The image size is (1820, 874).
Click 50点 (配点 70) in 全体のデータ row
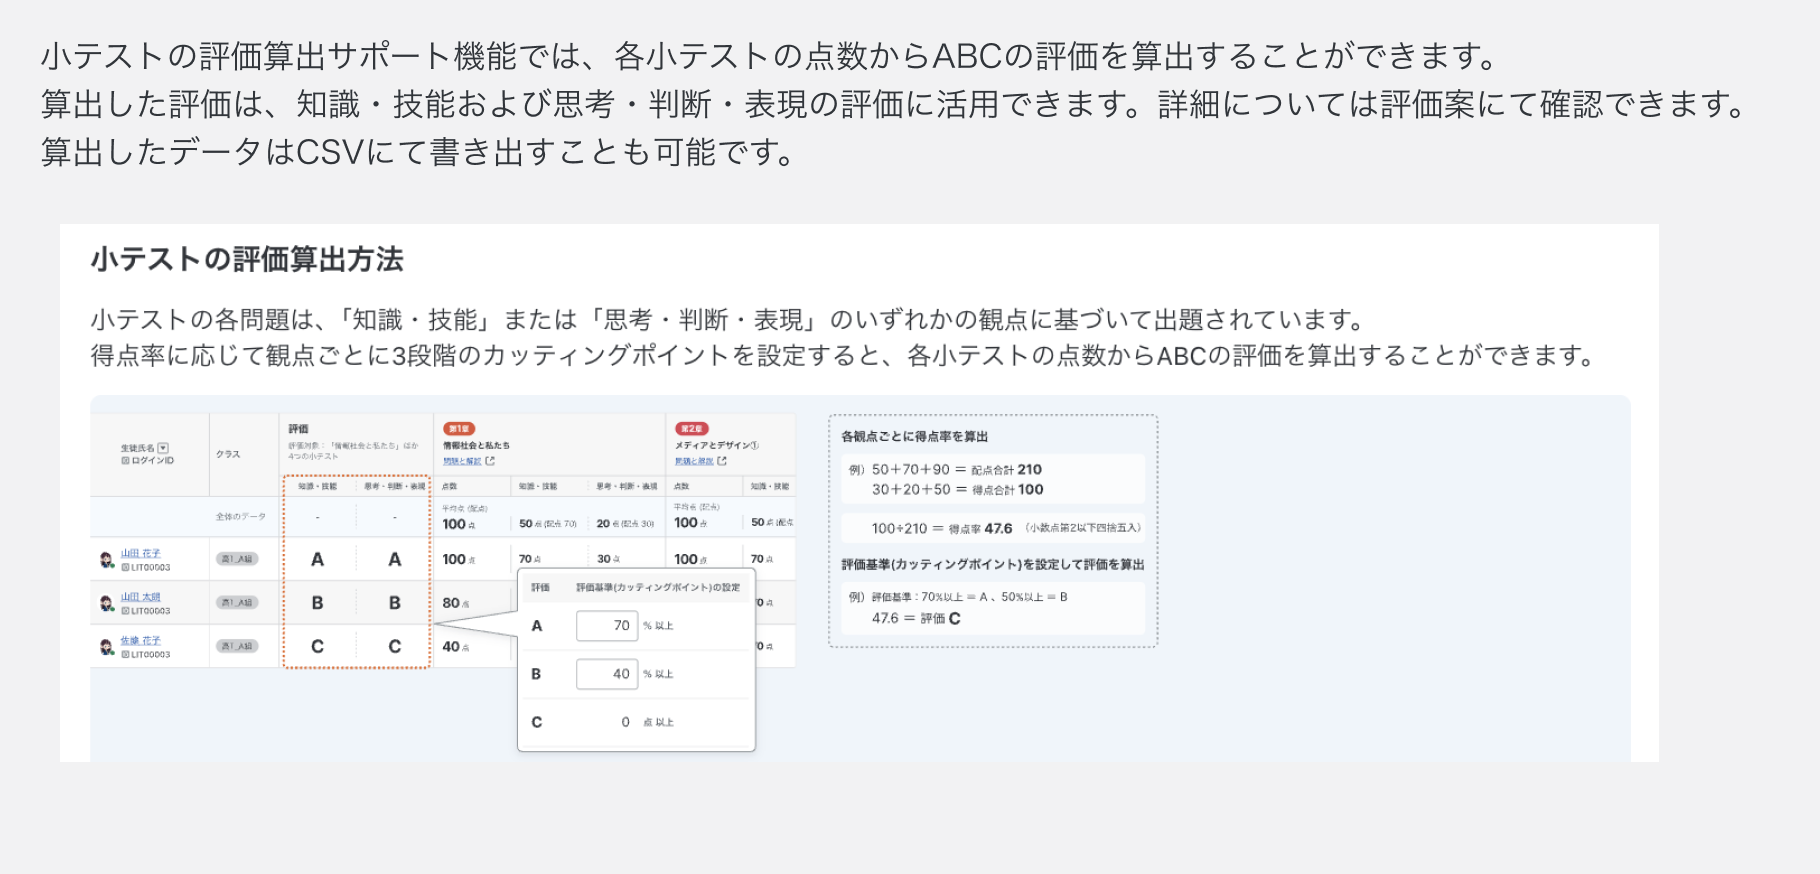tap(548, 524)
